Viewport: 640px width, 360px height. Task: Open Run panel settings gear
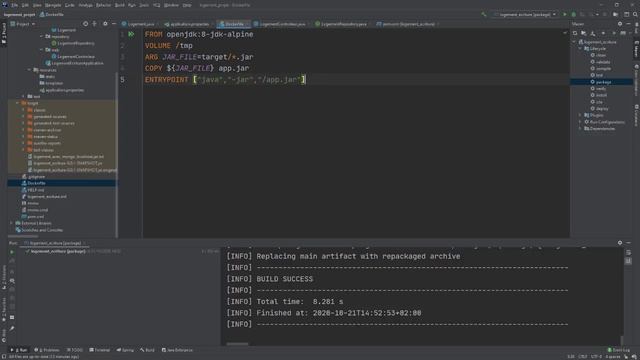tap(620, 243)
